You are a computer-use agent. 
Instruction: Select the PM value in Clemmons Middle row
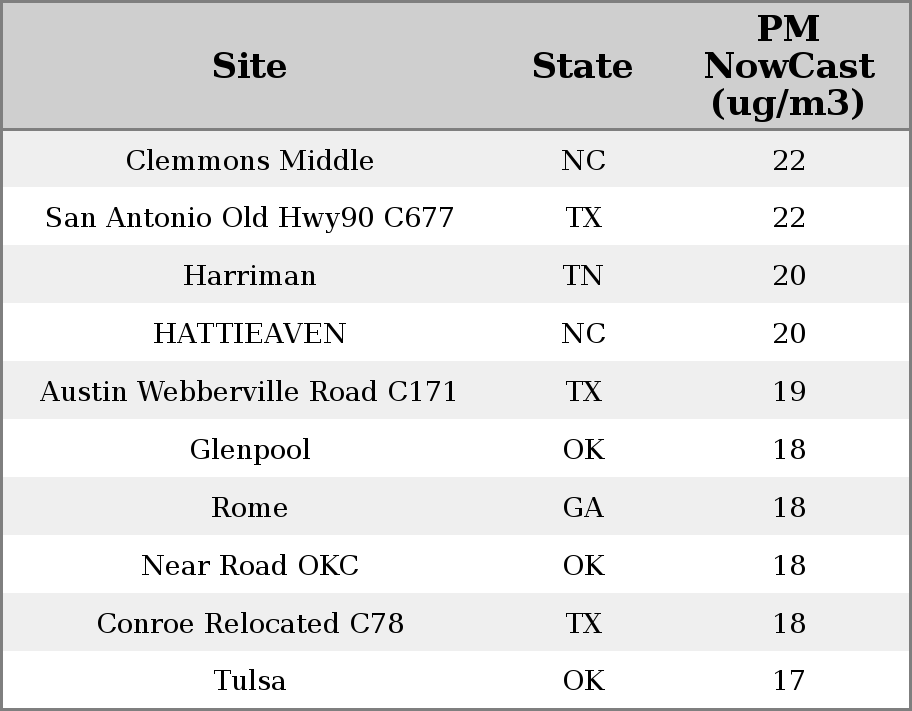click(x=789, y=161)
